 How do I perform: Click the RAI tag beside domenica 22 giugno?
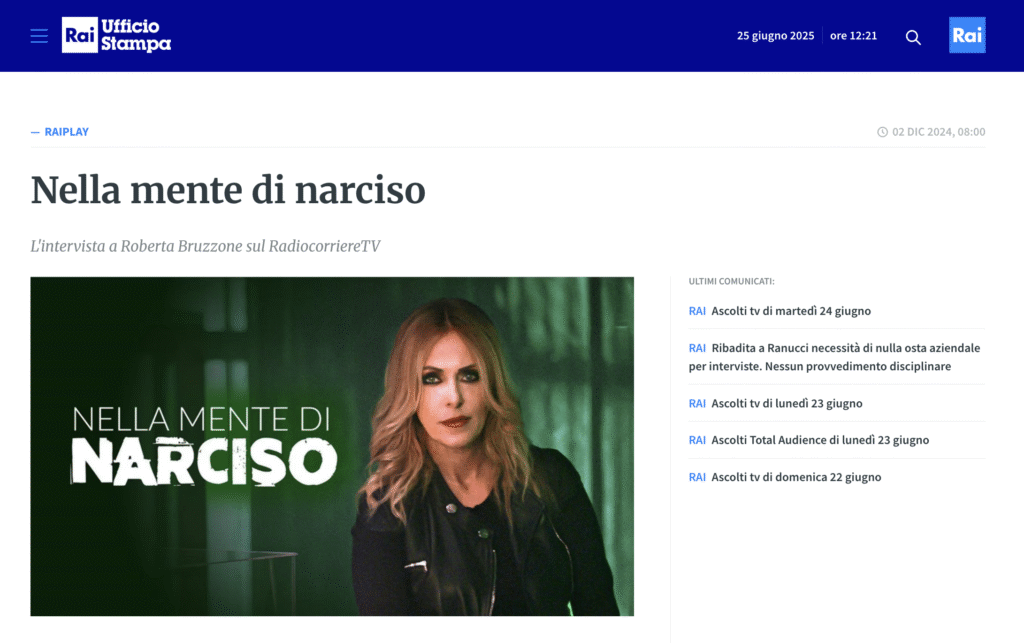click(697, 477)
